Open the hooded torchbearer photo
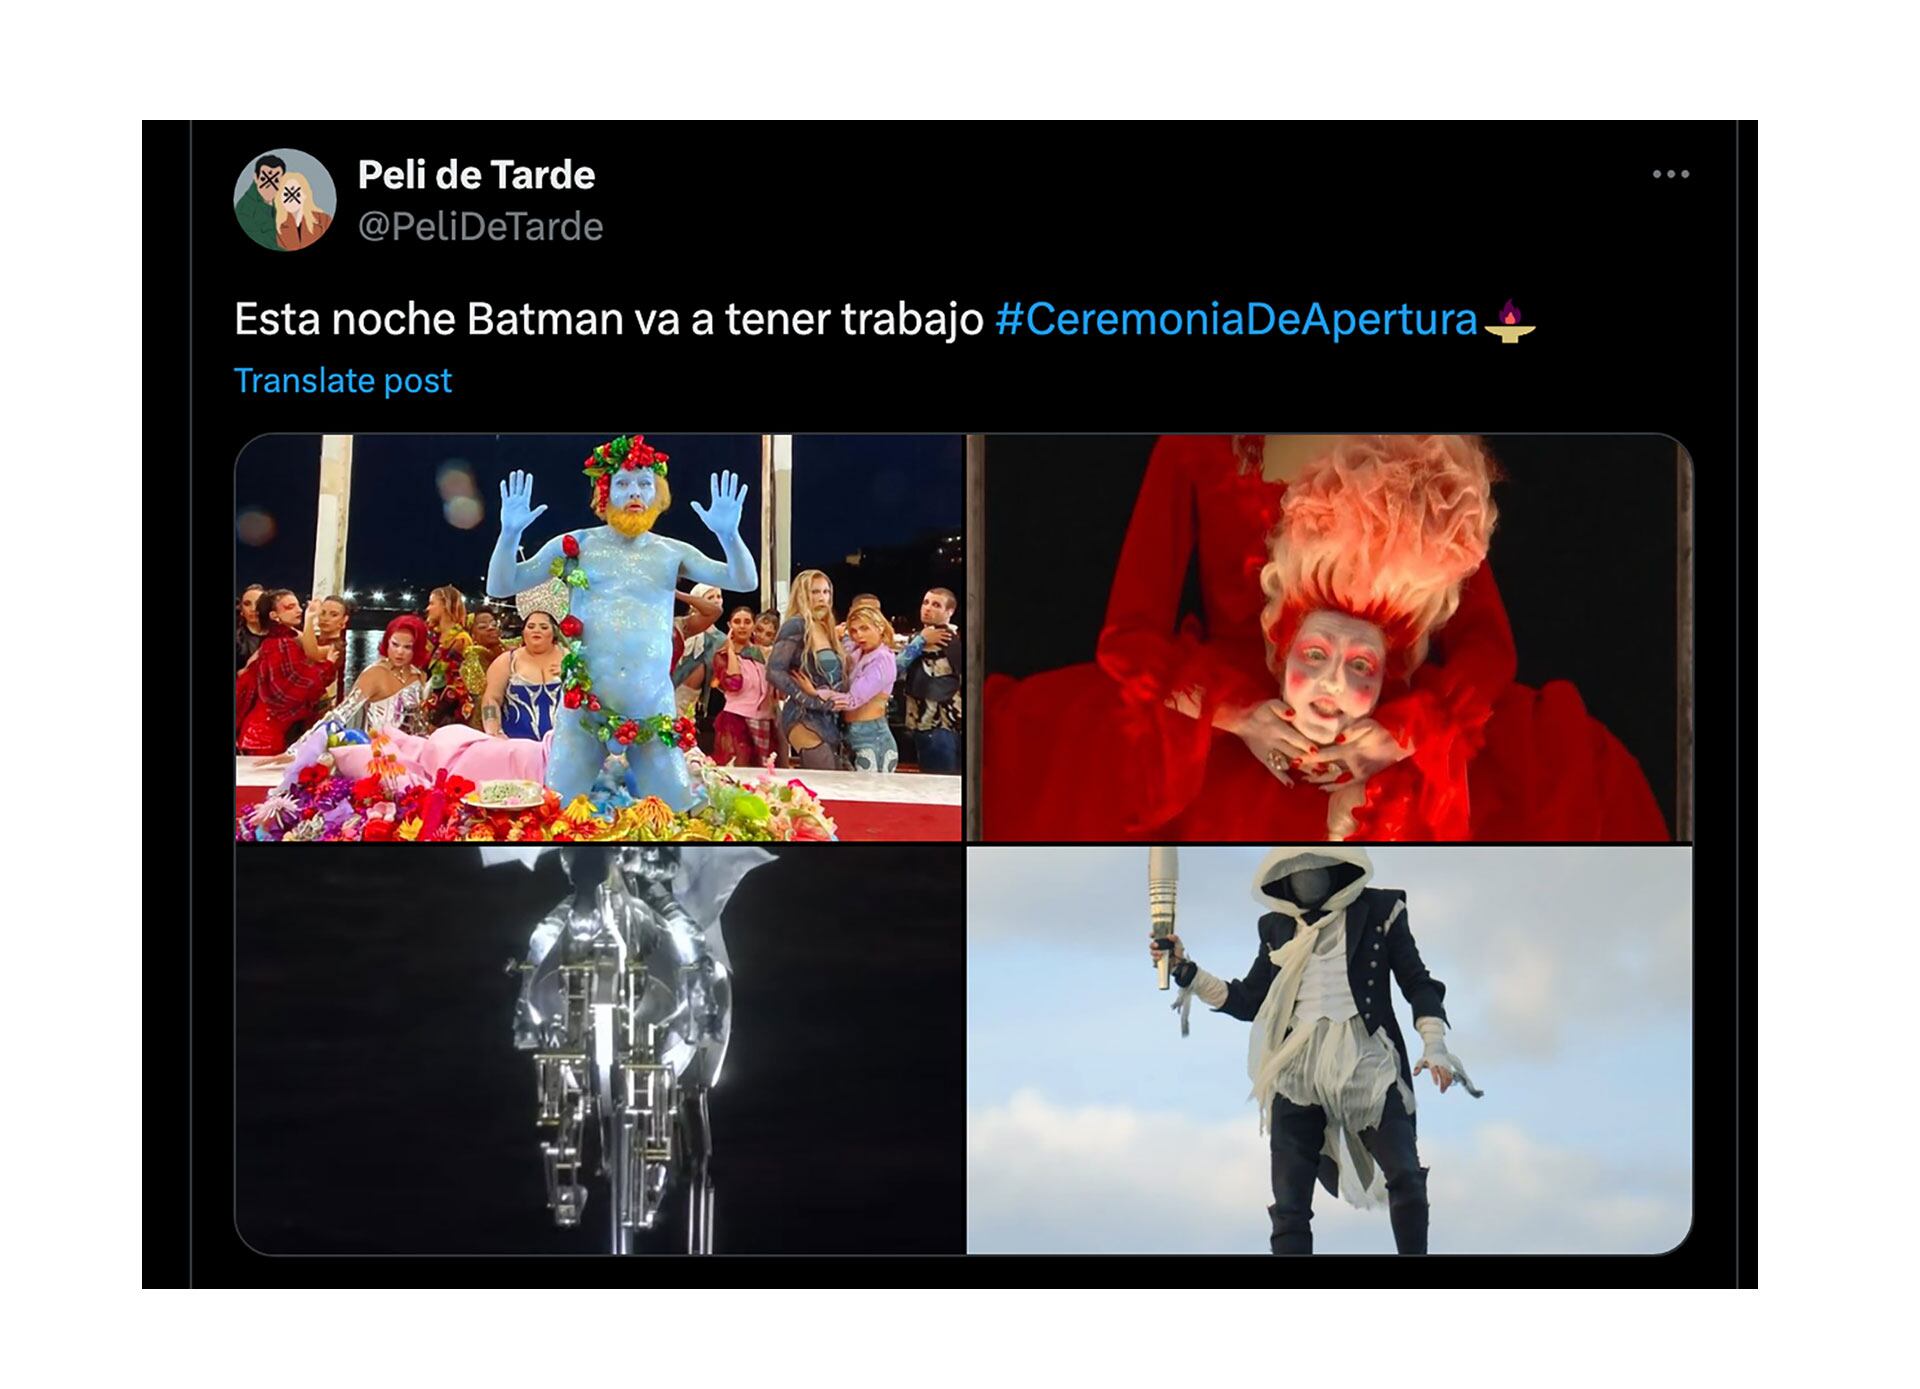 (1329, 1050)
